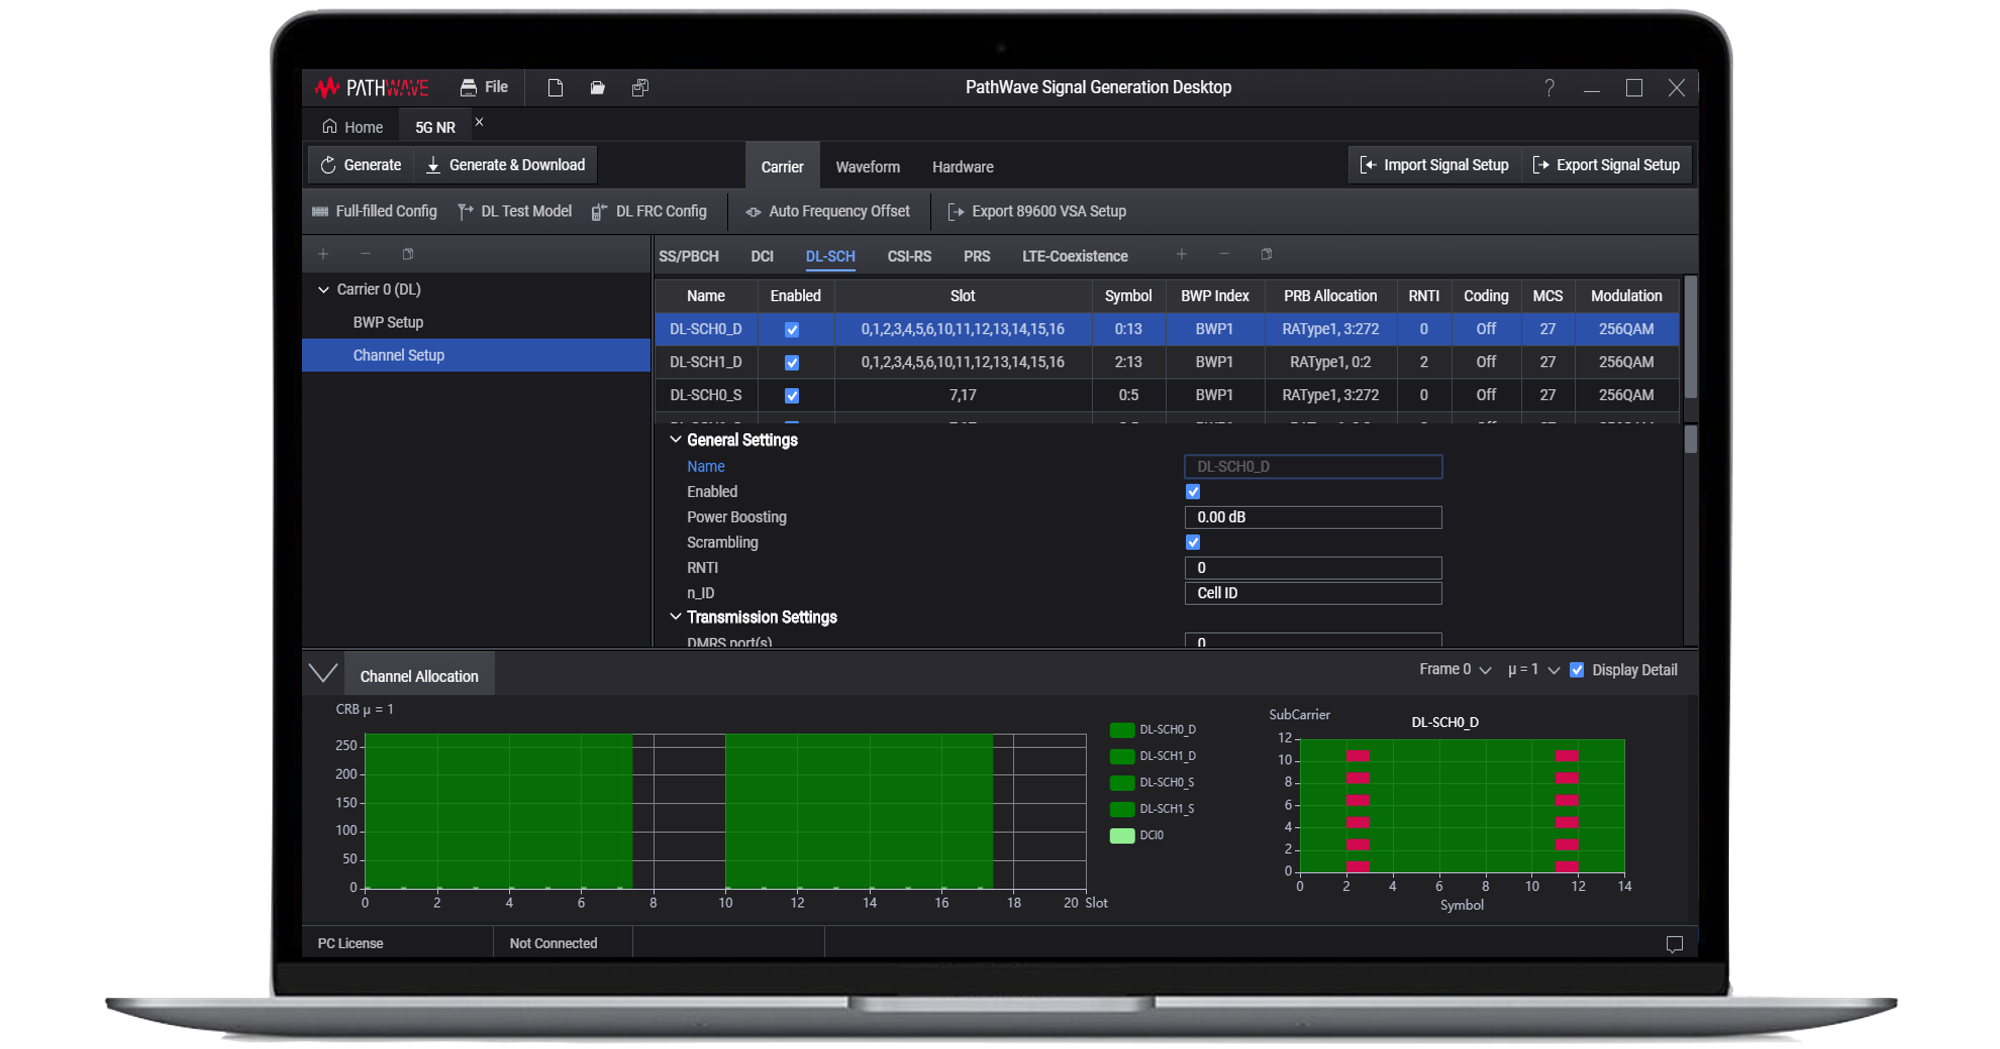Duplicate the carrier using the copy icon
The image size is (2000, 1049).
pyautogui.click(x=407, y=254)
